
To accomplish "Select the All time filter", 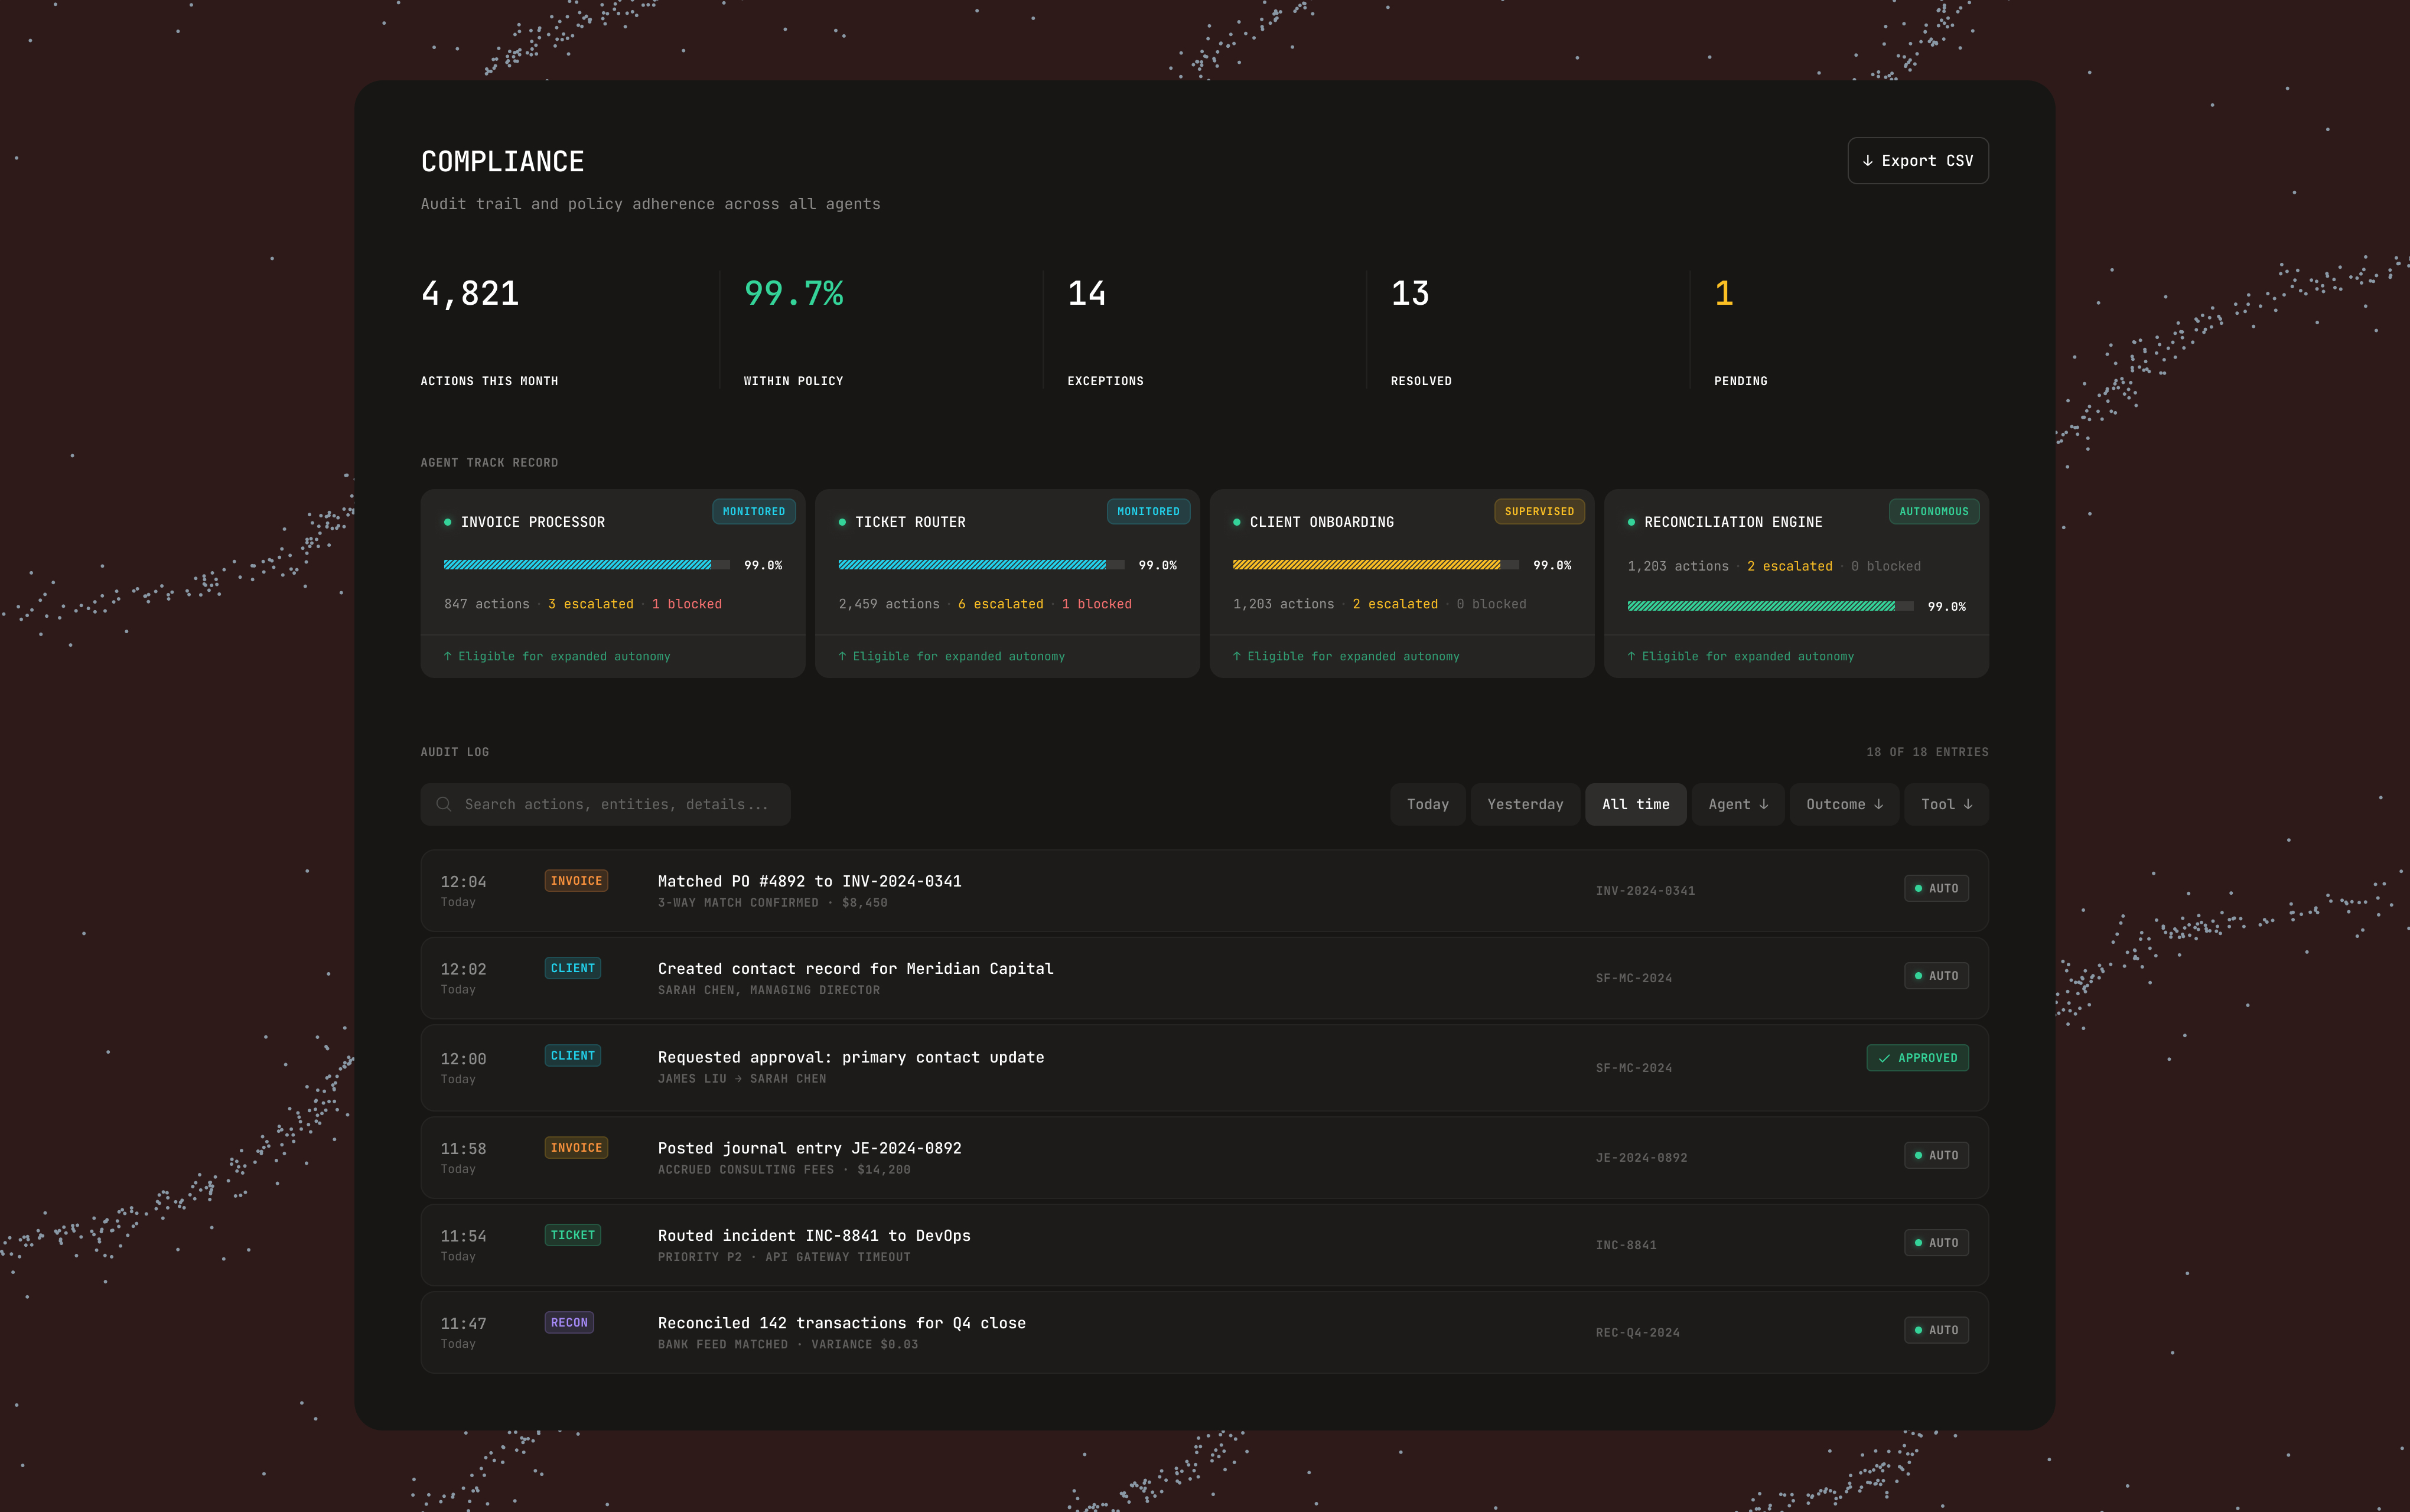I will (x=1635, y=804).
